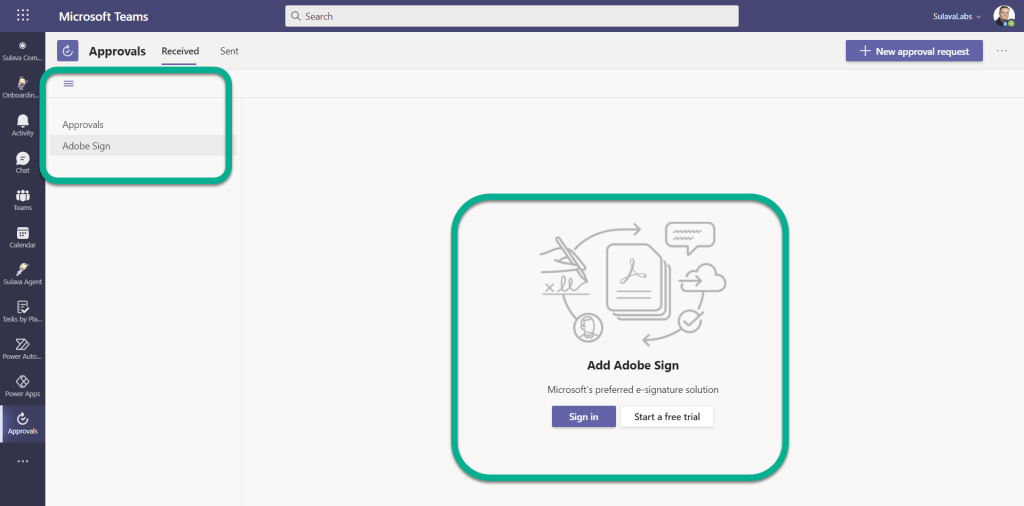
Task: Launch Power Automate from sidebar
Action: (22, 348)
